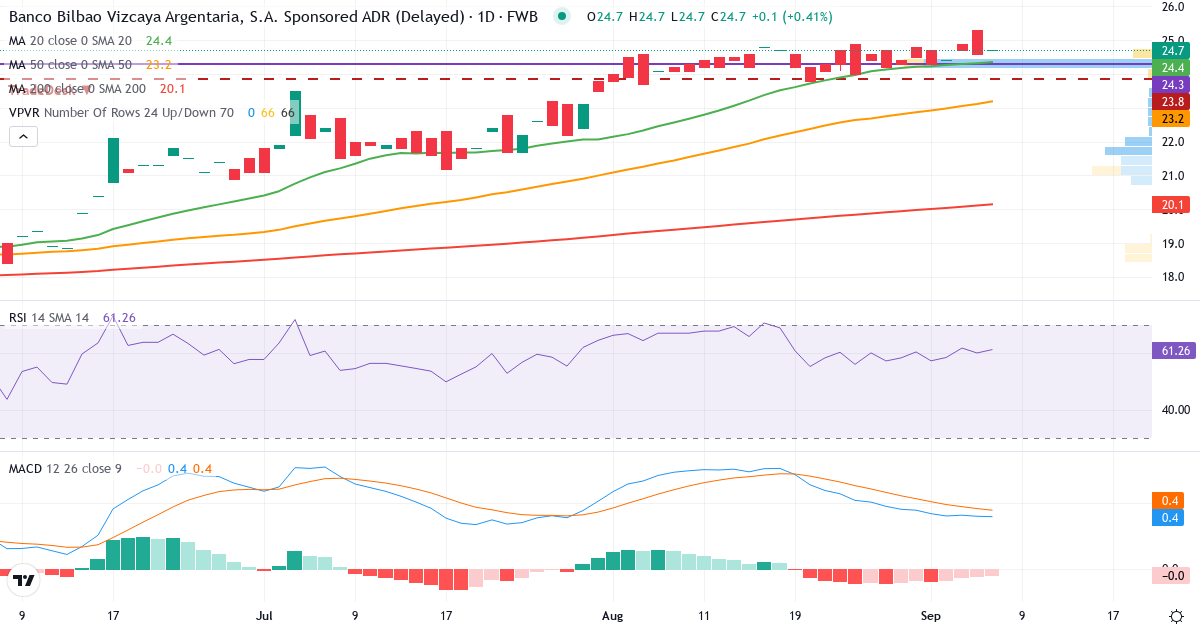Image resolution: width=1200 pixels, height=630 pixels.
Task: Click the red 23.8 price axis label
Action: [x=1169, y=102]
